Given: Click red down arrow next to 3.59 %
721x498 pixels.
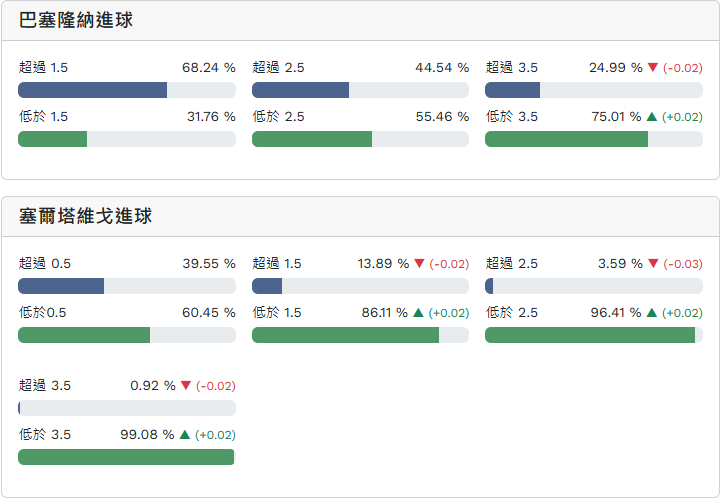Looking at the screenshot, I should (x=653, y=264).
